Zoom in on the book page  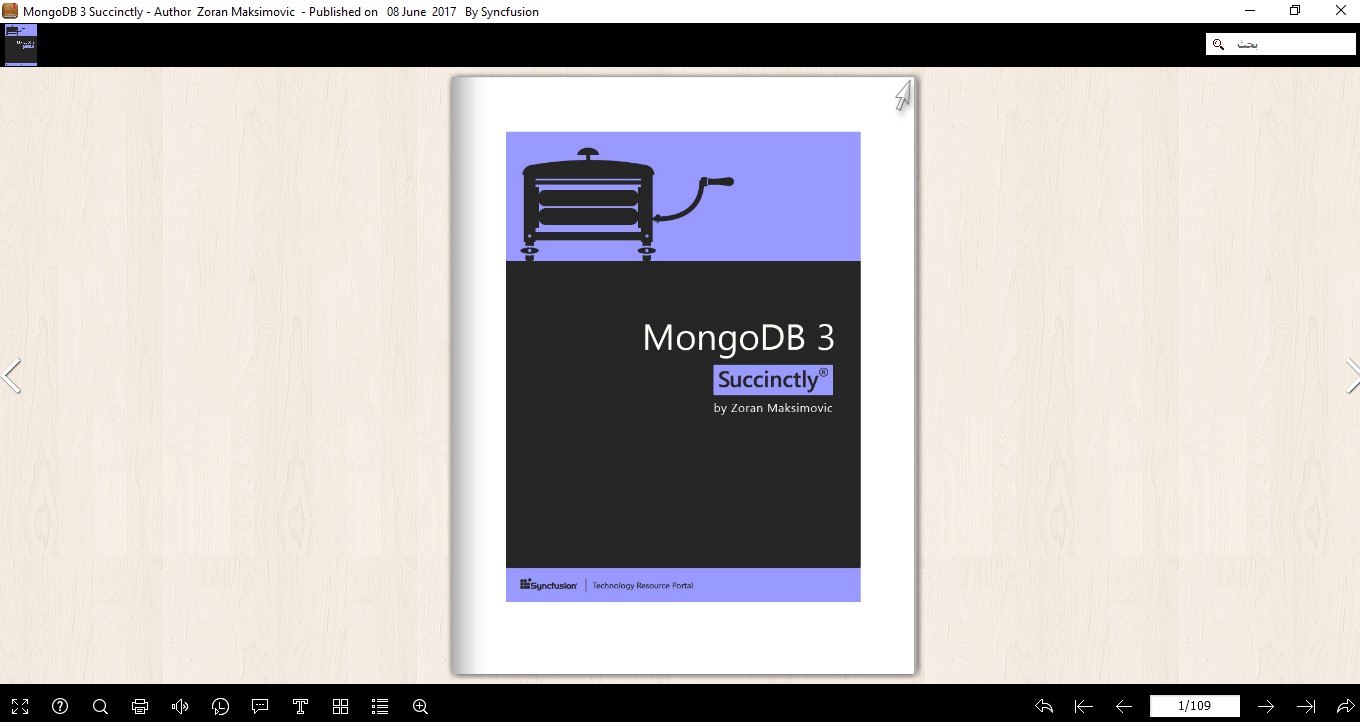pos(420,707)
